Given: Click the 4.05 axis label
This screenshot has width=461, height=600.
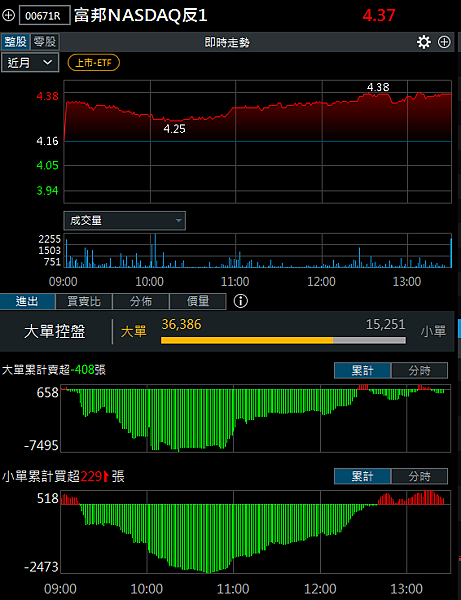Looking at the screenshot, I should (x=47, y=165).
